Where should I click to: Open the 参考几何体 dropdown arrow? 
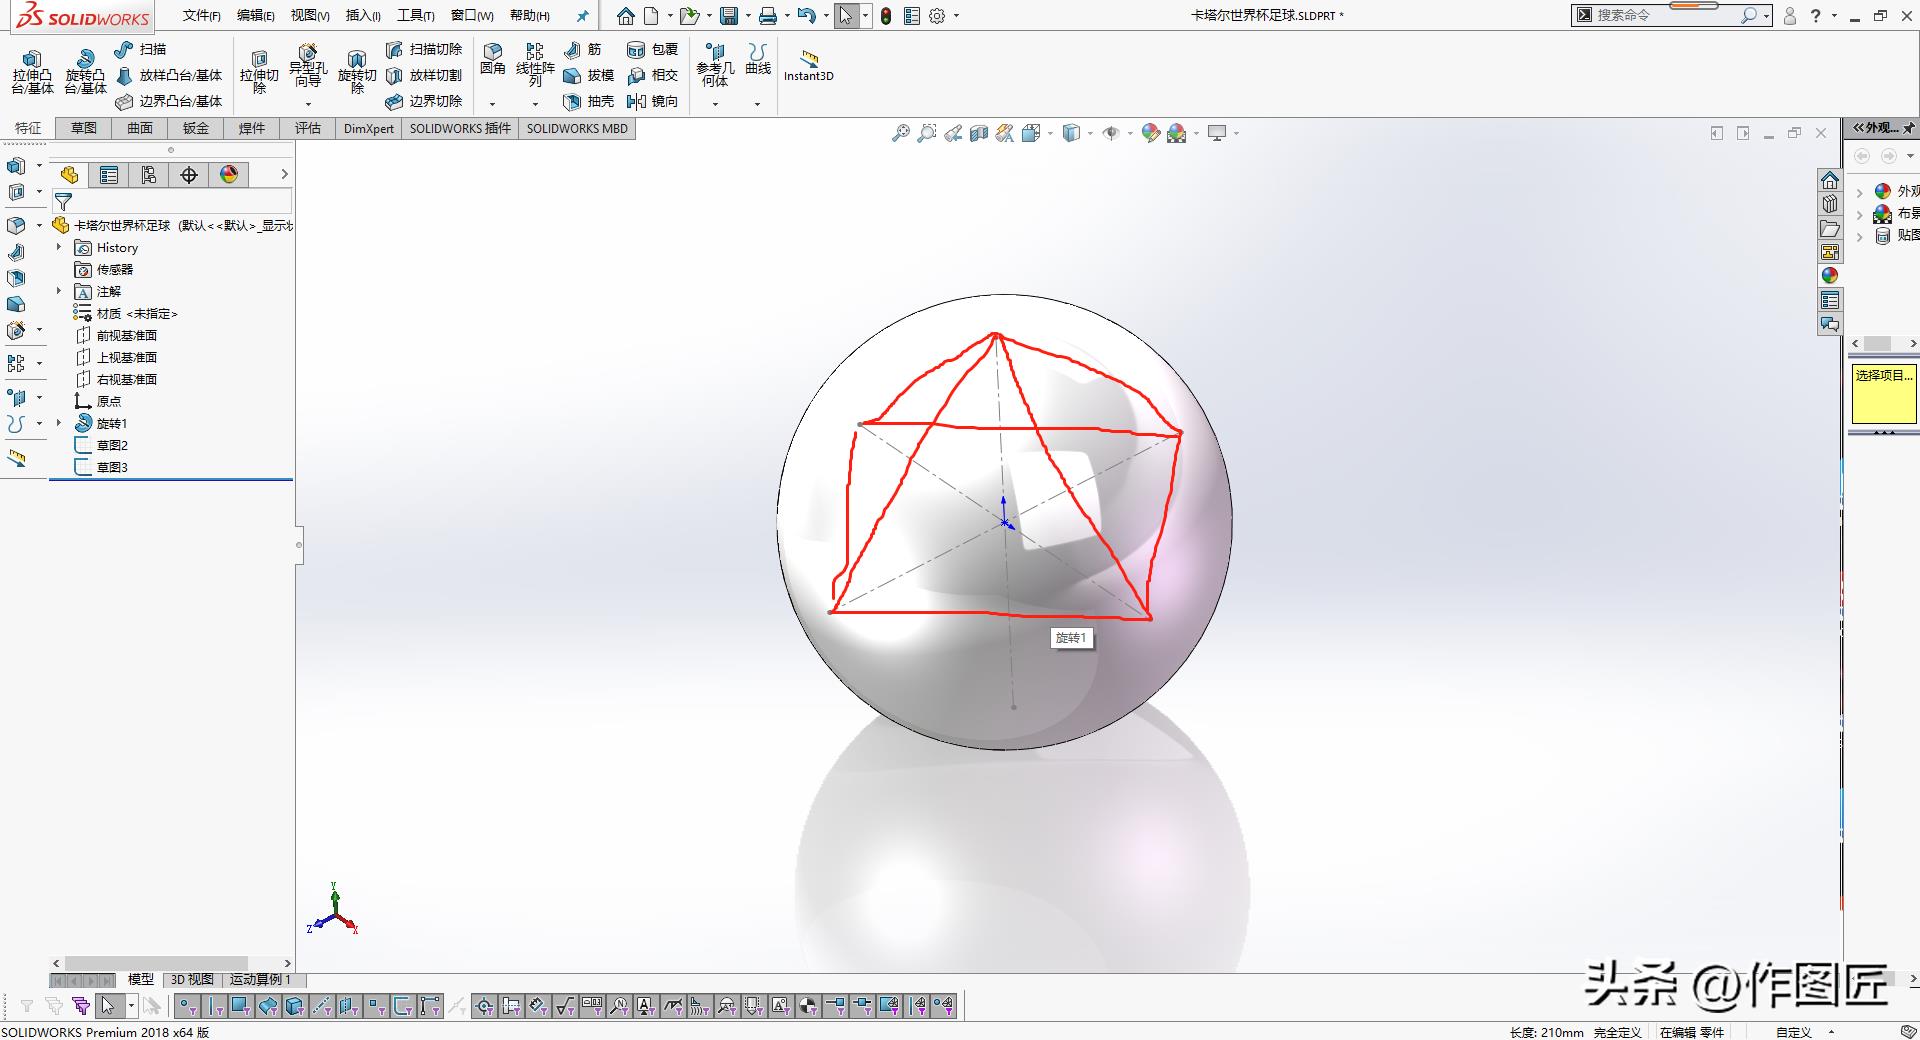pos(715,104)
